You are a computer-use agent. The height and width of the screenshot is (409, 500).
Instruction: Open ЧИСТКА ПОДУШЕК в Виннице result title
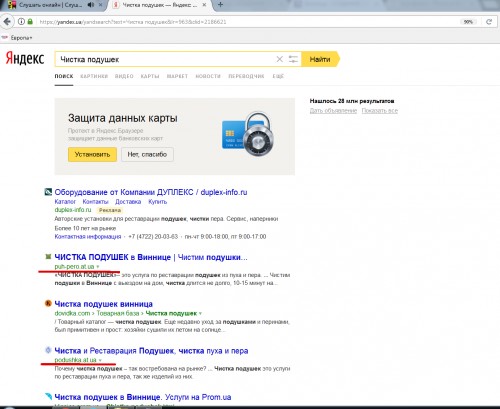click(x=151, y=257)
